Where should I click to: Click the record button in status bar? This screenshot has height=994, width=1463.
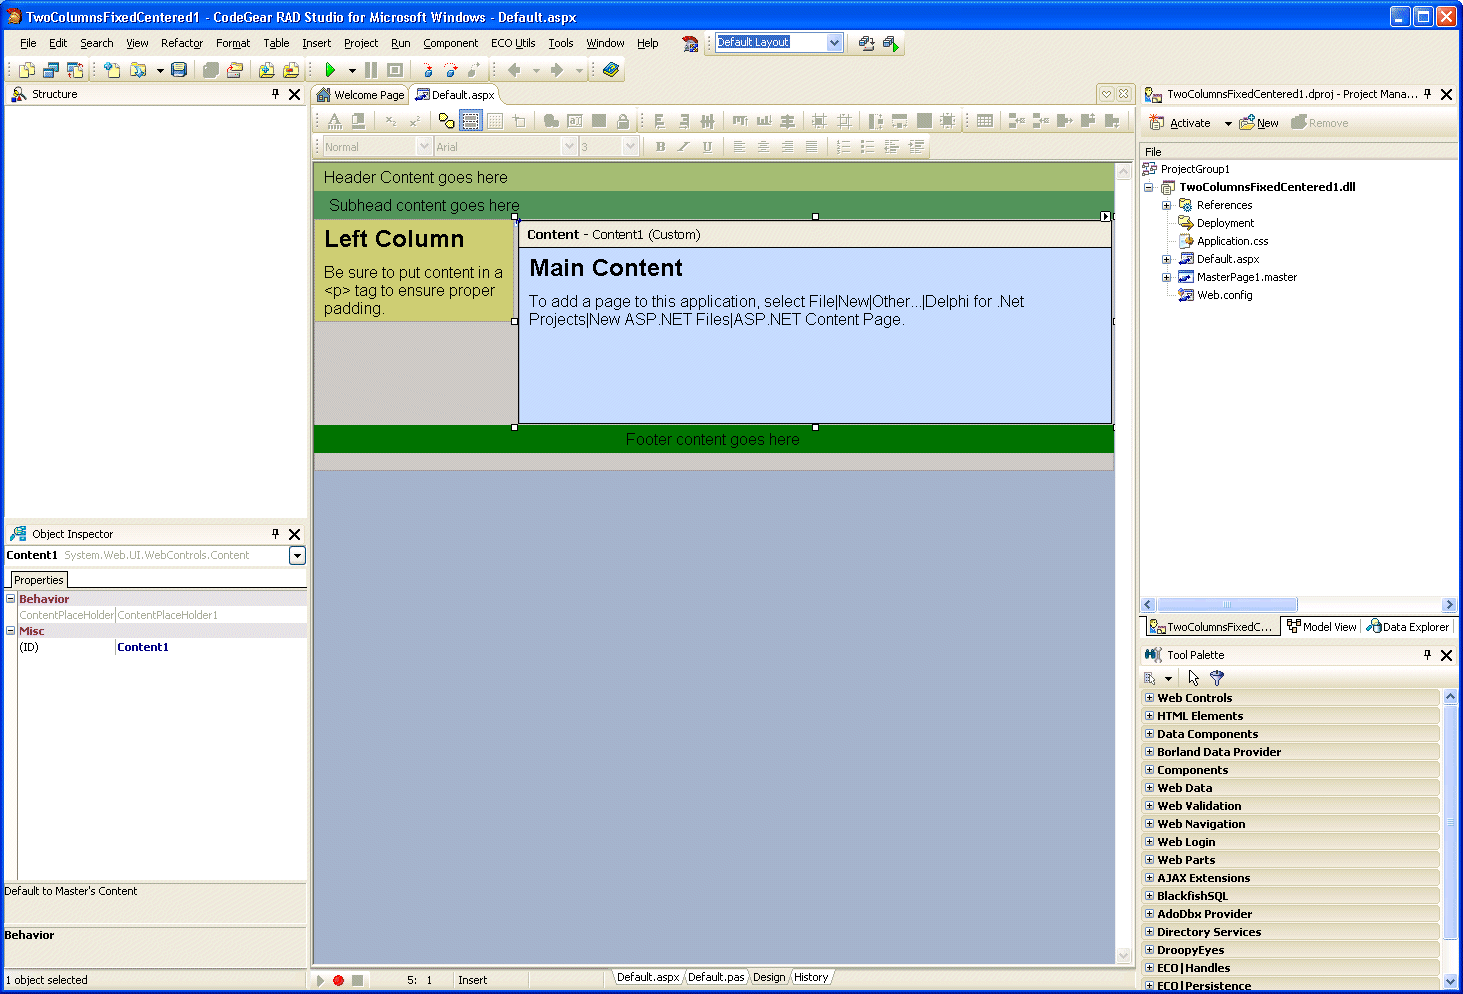[x=339, y=980]
